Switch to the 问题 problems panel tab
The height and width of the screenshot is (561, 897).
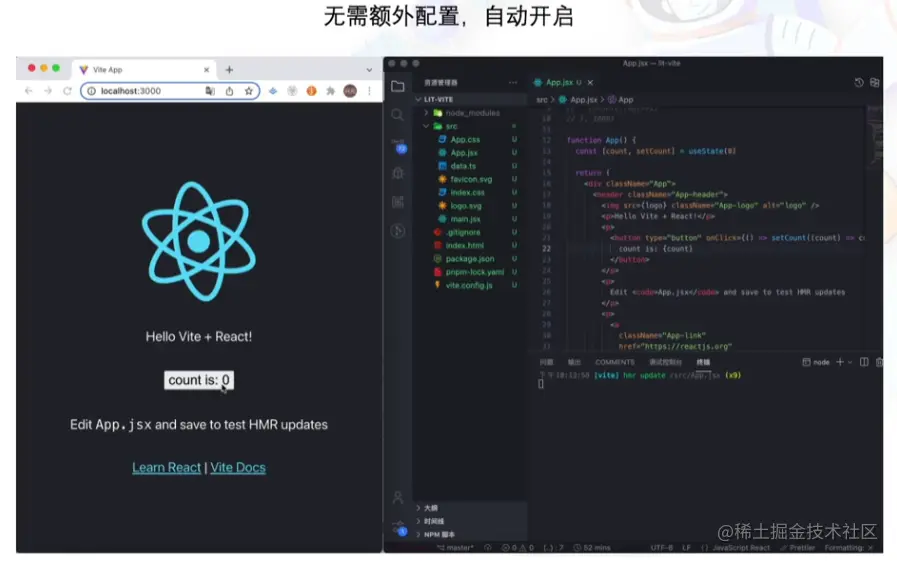point(546,362)
